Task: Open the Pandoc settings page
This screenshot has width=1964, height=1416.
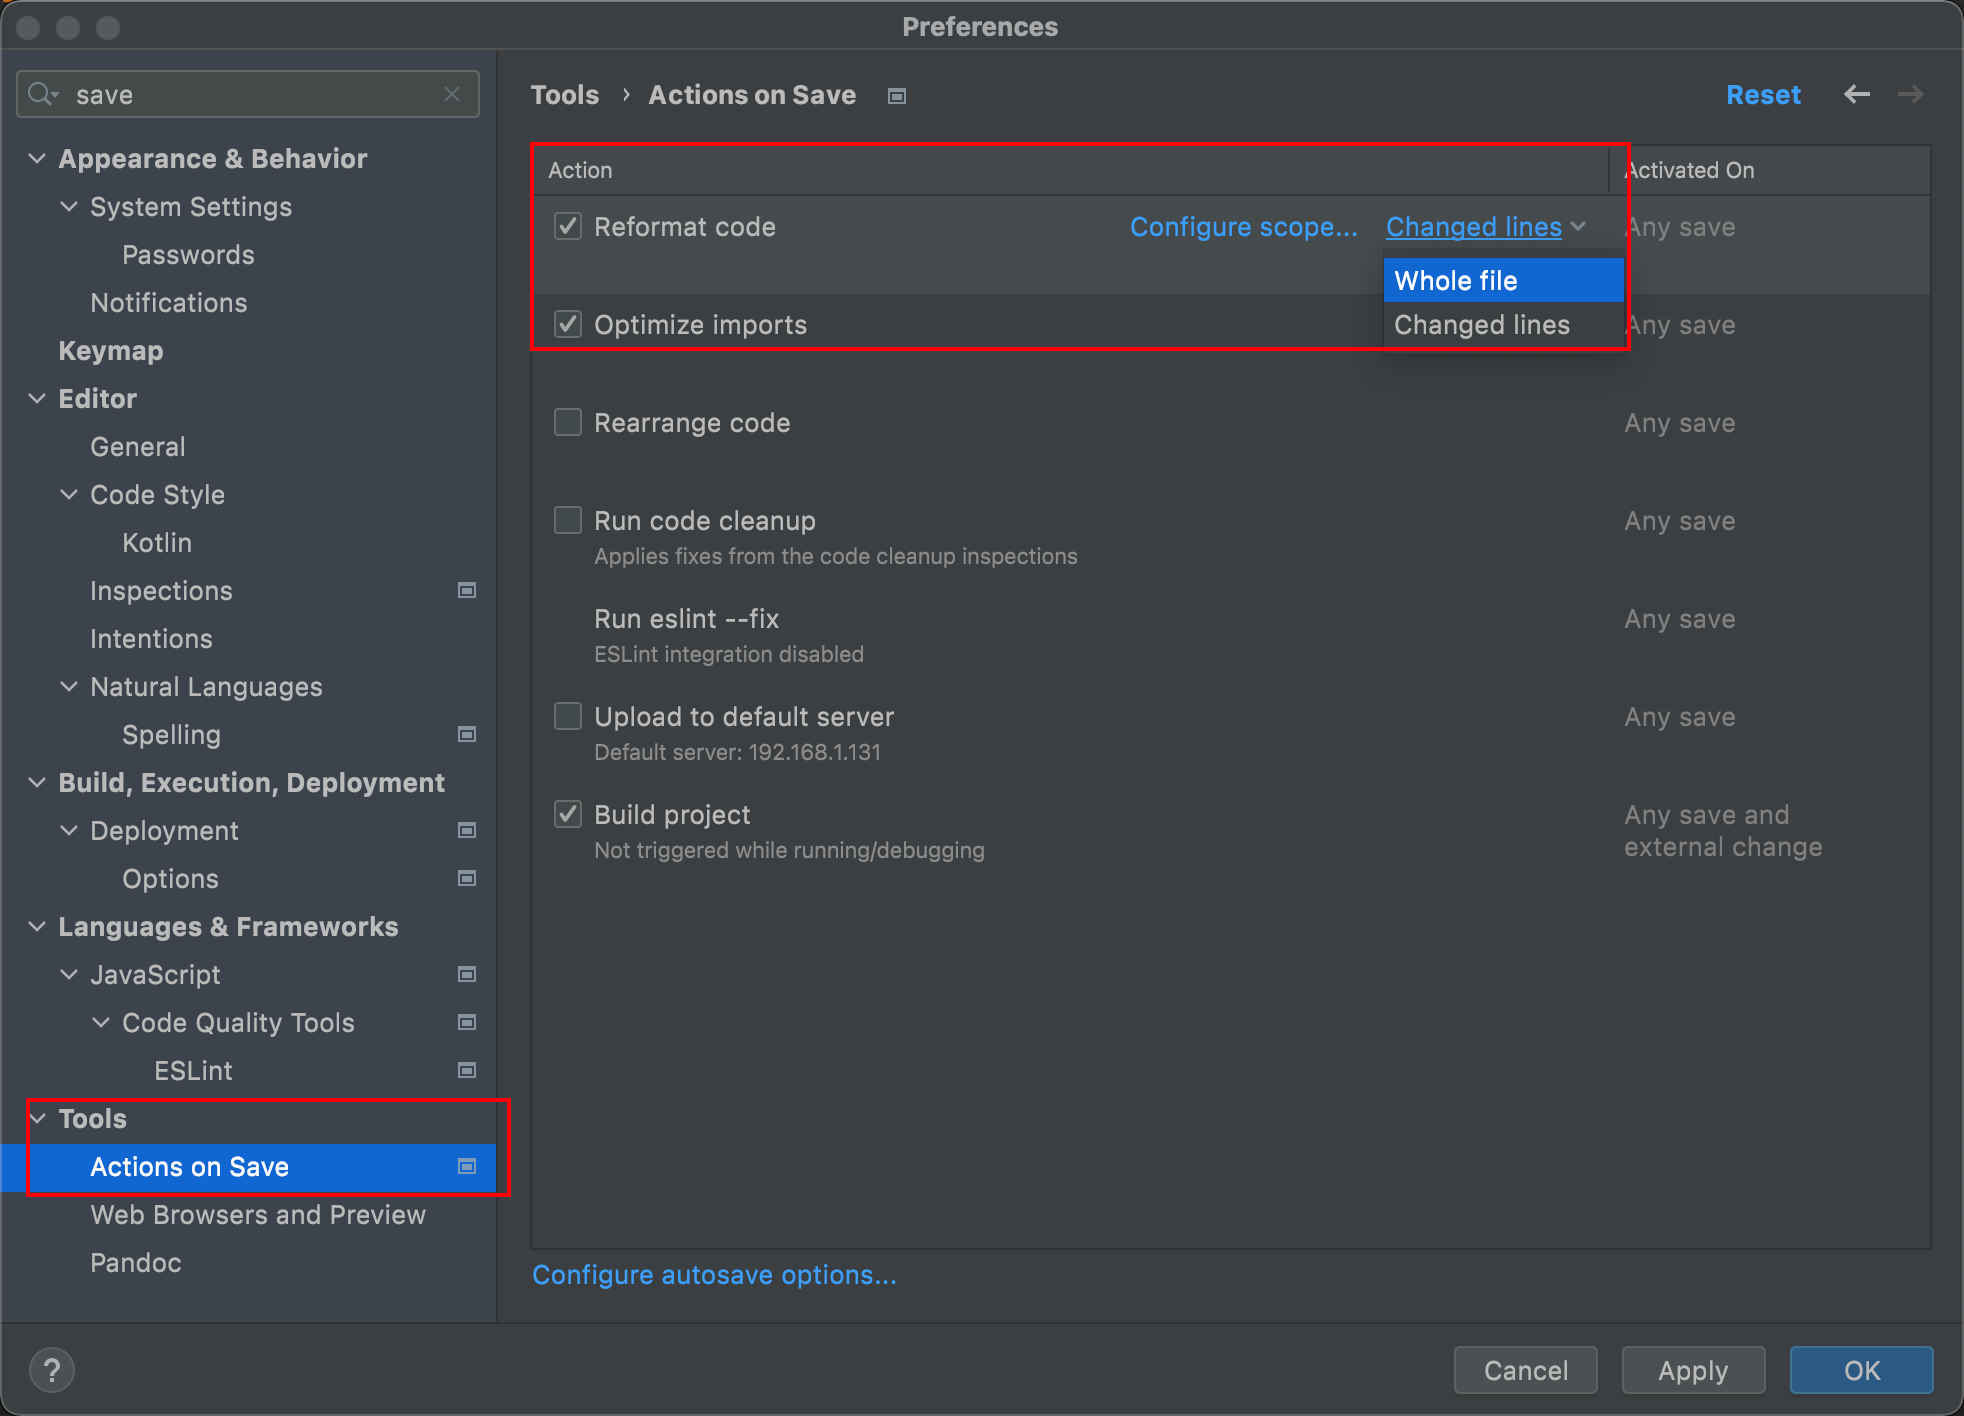Action: click(136, 1263)
